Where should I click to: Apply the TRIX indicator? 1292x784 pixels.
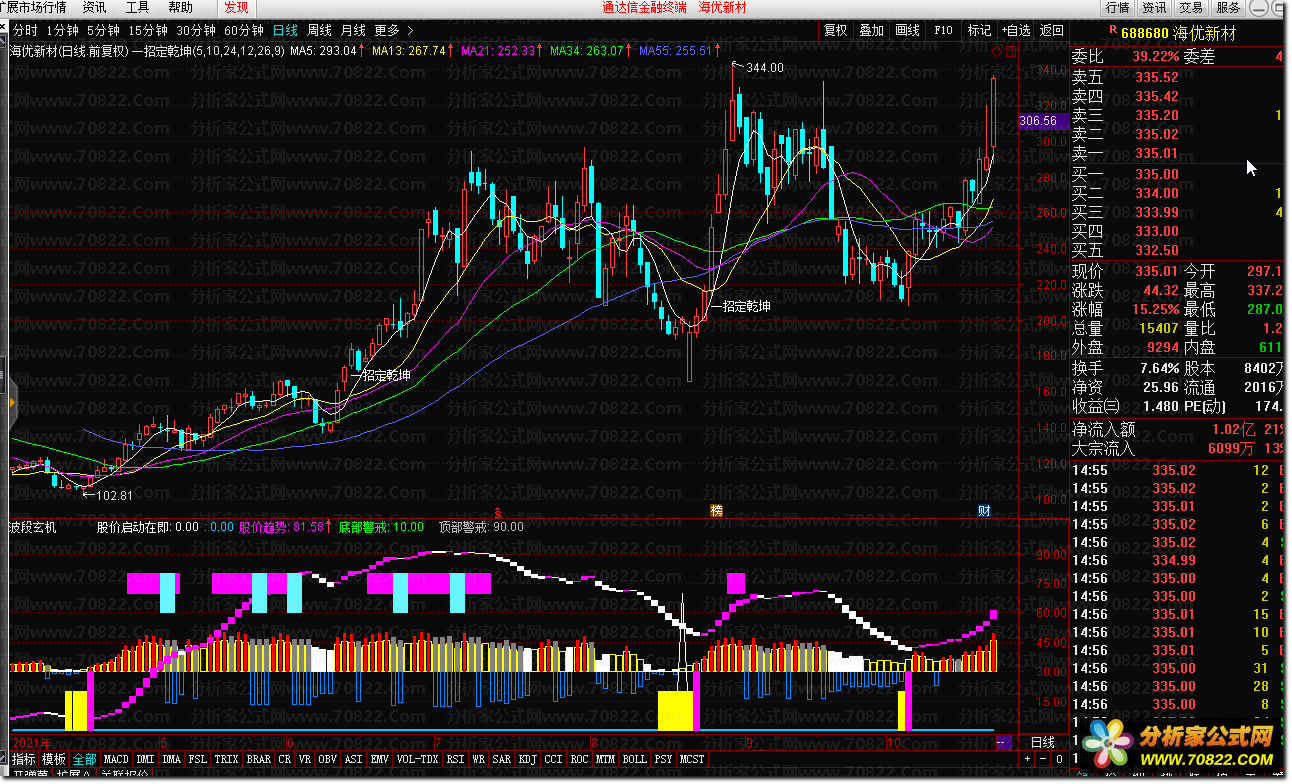click(227, 759)
